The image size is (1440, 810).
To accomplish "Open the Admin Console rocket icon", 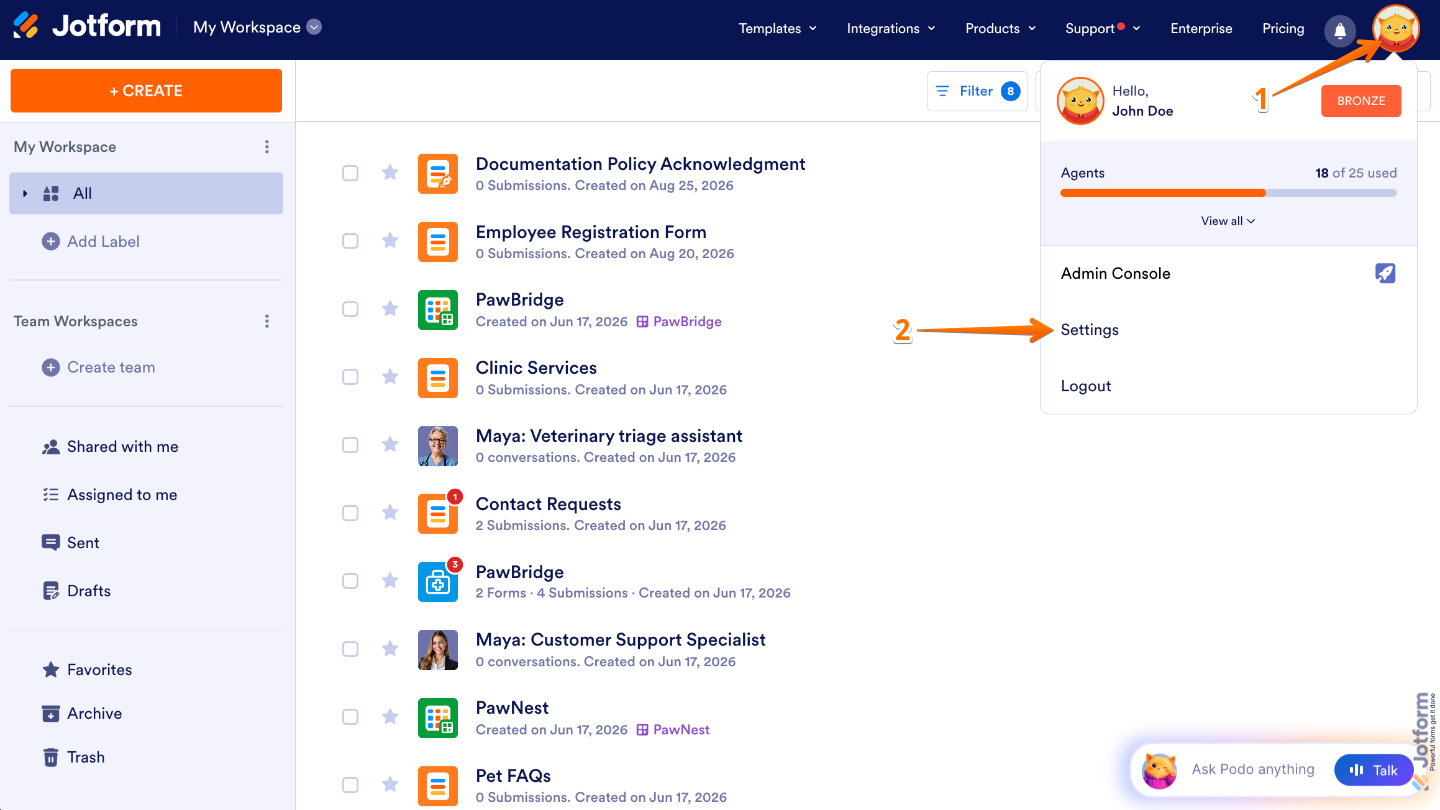I will (x=1385, y=273).
